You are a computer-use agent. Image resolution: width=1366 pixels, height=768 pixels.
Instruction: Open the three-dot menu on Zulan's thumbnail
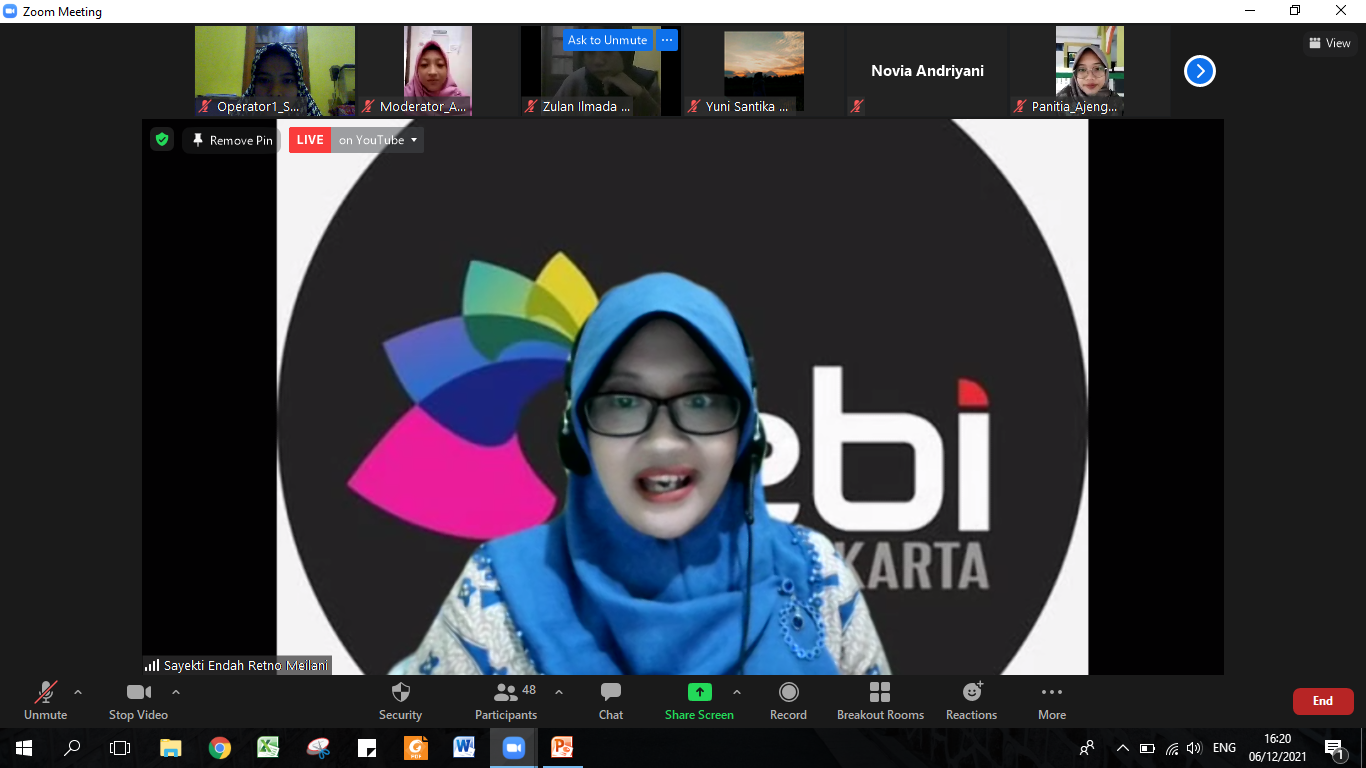pyautogui.click(x=668, y=40)
